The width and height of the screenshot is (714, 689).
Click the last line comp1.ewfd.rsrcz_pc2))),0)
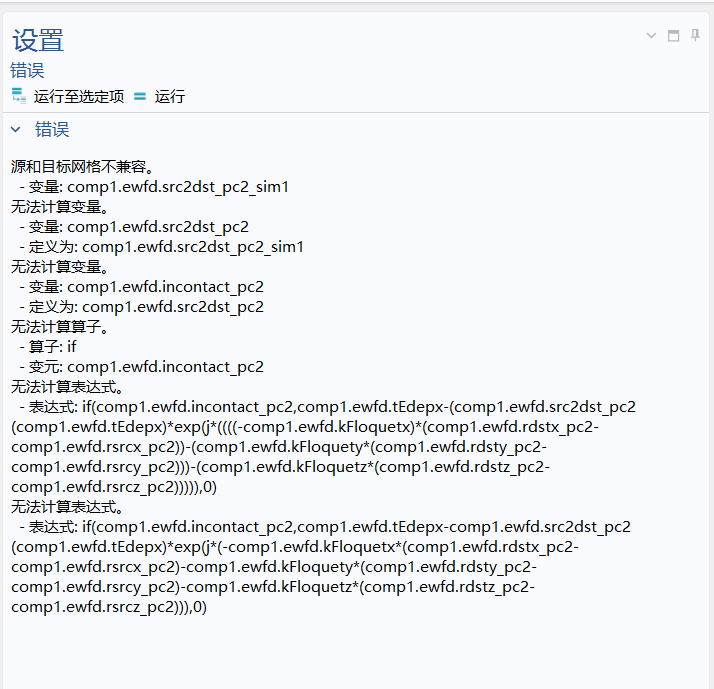tap(109, 607)
